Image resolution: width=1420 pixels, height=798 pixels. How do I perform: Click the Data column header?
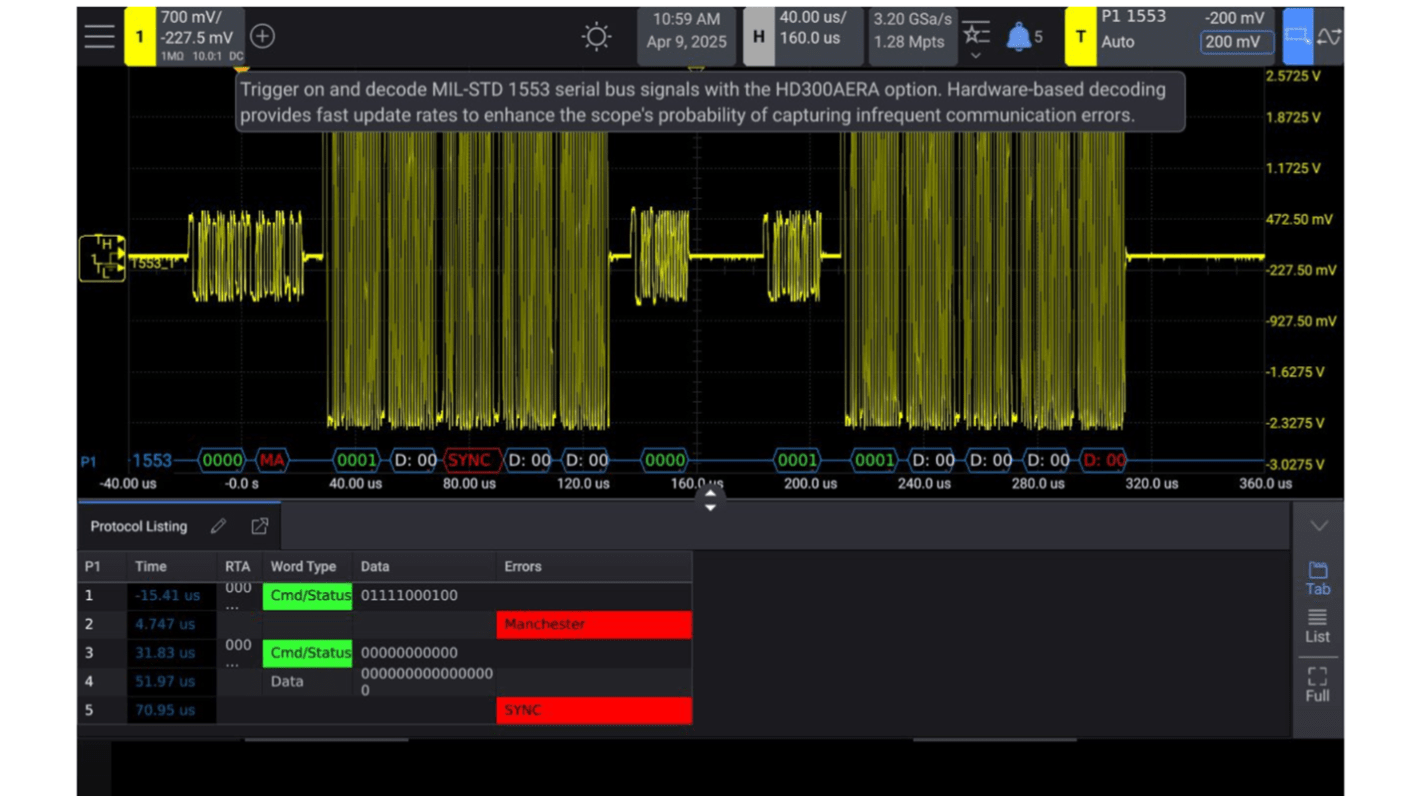pyautogui.click(x=375, y=566)
